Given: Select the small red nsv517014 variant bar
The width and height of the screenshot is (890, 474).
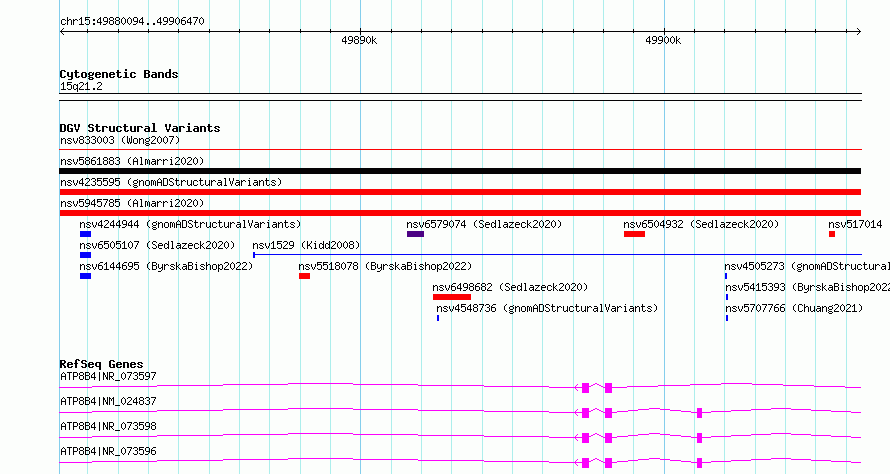Looking at the screenshot, I should [832, 234].
